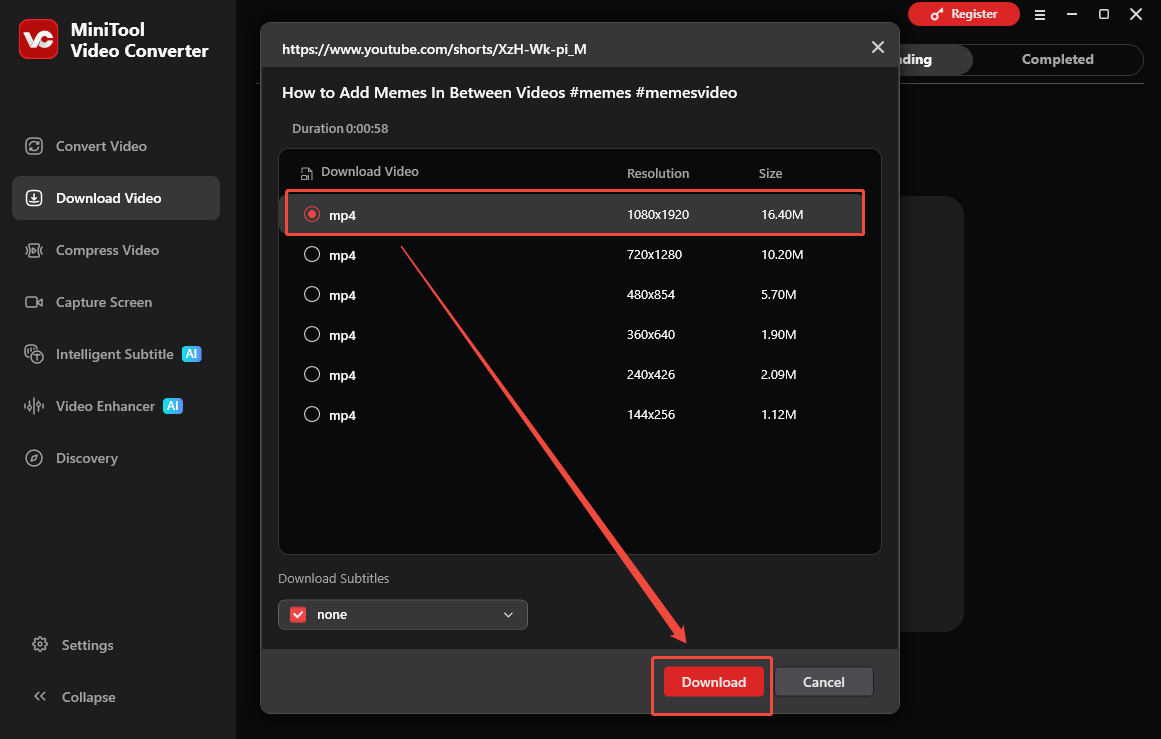Click the video title about adding memes
Screen dimensions: 1161x739
point(509,93)
